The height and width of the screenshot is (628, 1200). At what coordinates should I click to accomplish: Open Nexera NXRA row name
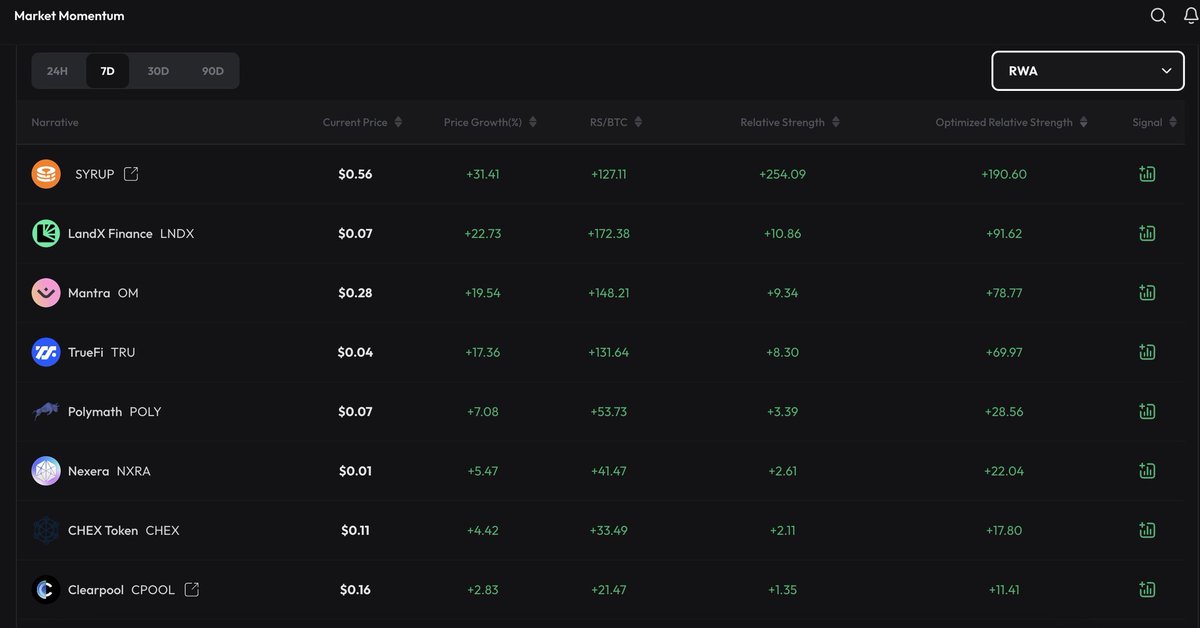(109, 471)
